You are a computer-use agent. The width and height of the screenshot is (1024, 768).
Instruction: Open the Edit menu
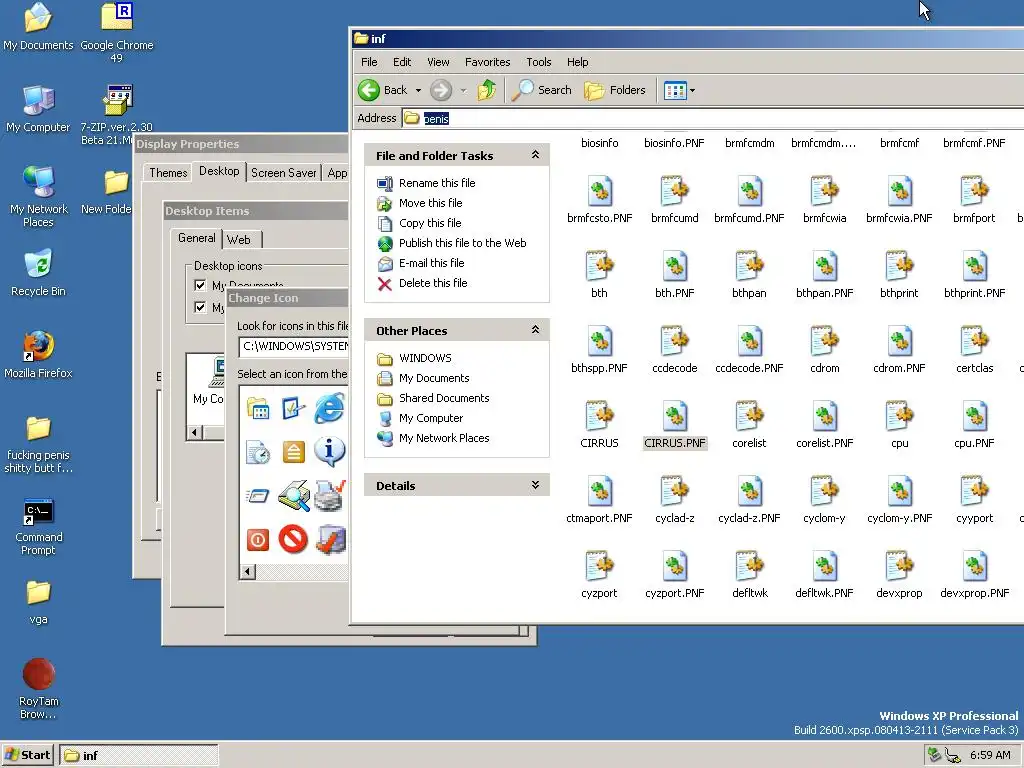pos(402,62)
